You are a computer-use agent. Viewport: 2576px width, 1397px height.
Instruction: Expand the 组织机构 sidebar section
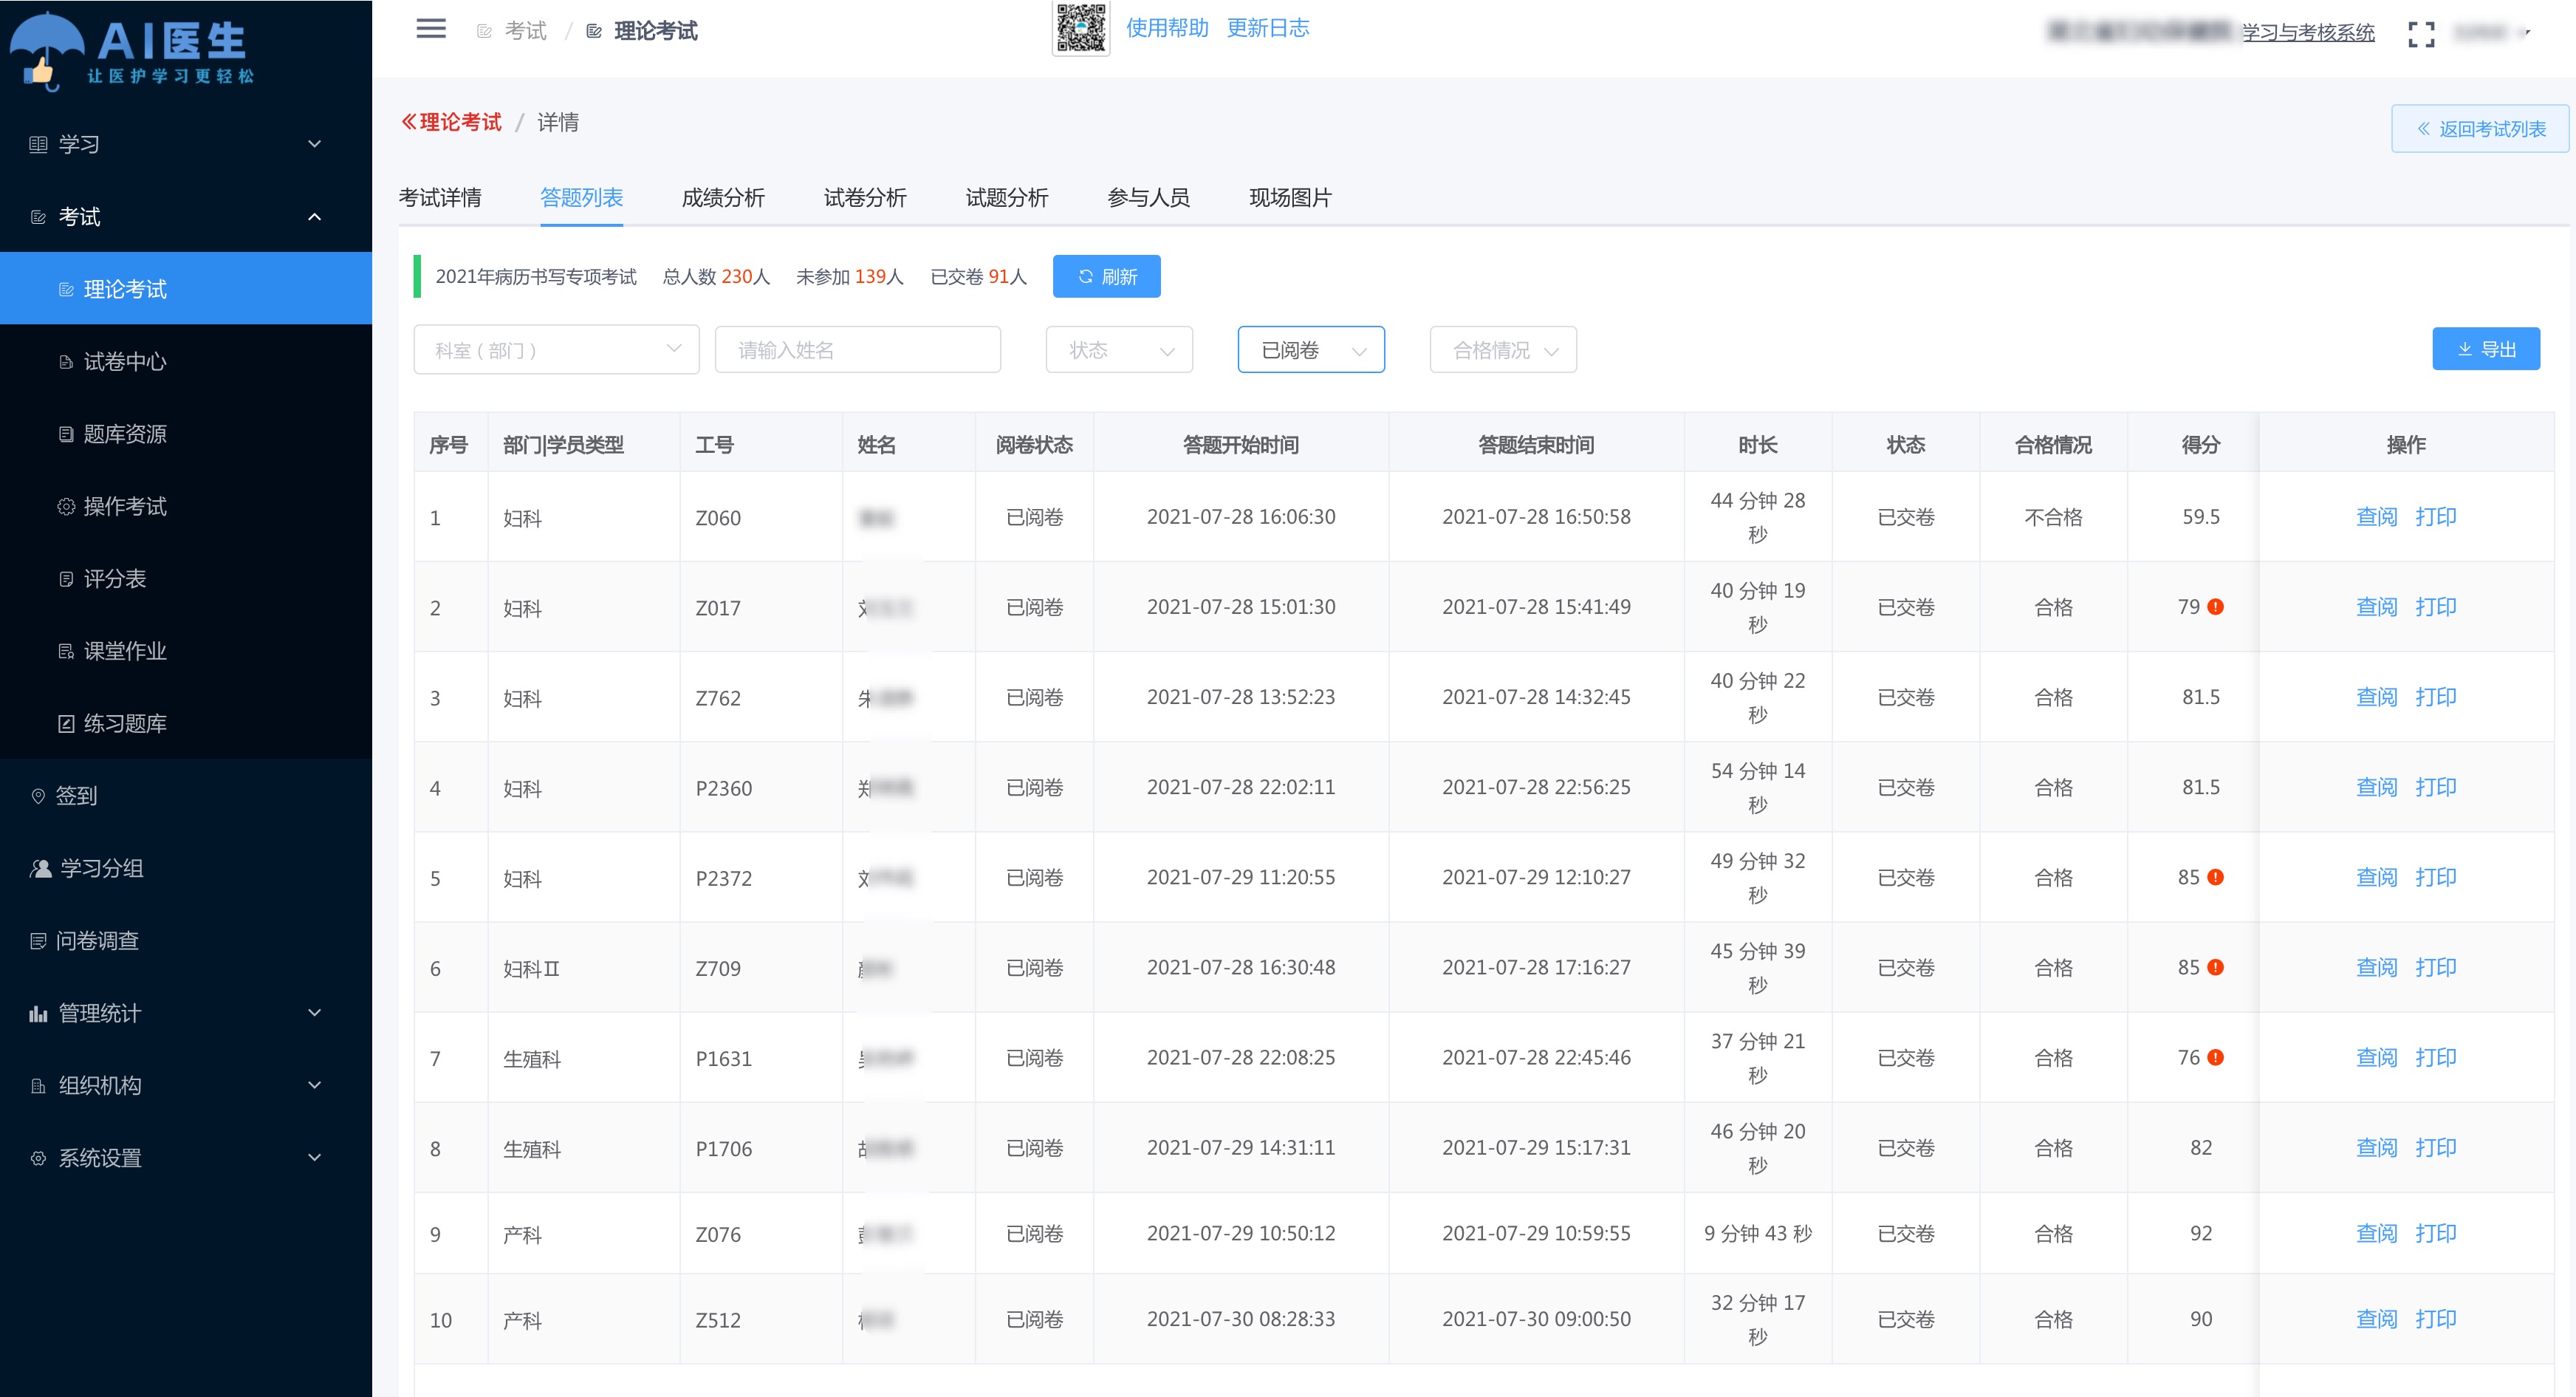click(x=186, y=1085)
